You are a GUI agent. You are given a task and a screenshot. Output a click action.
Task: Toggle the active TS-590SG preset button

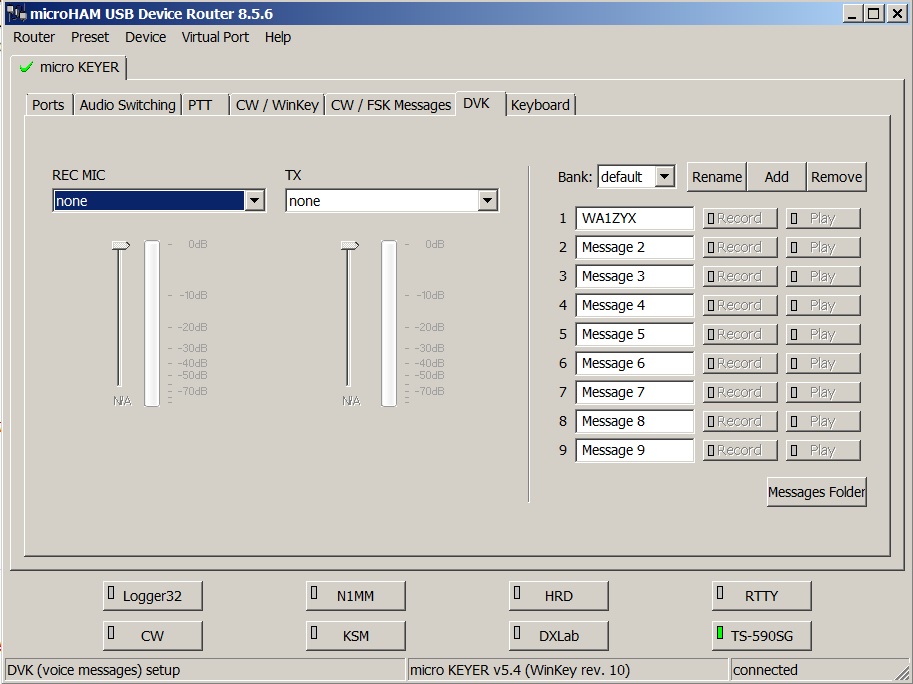point(761,636)
